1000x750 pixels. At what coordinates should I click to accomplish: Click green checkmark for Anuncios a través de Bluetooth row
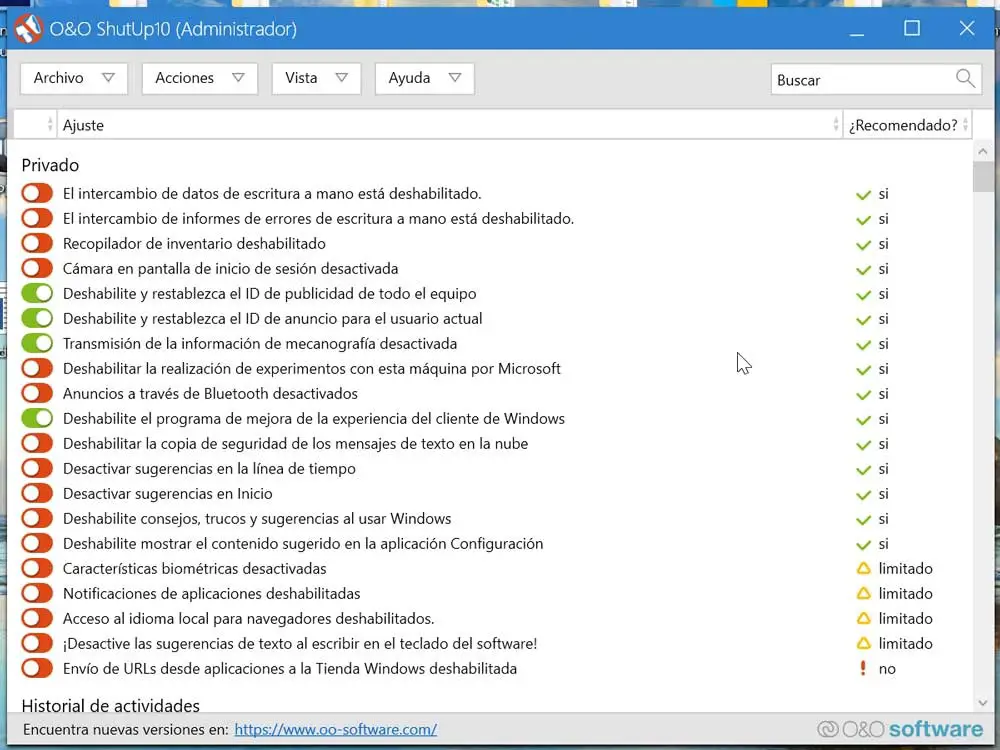pos(864,394)
